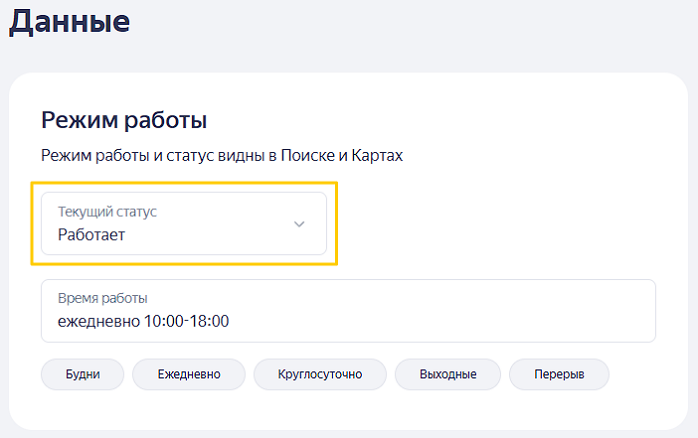The image size is (698, 438).
Task: Click empty card space right of status dropdown
Action: pos(500,224)
